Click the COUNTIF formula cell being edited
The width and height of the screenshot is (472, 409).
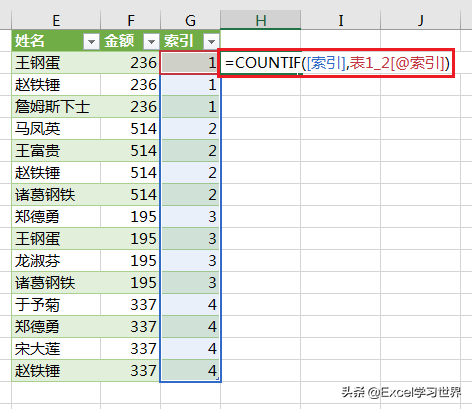[336, 63]
